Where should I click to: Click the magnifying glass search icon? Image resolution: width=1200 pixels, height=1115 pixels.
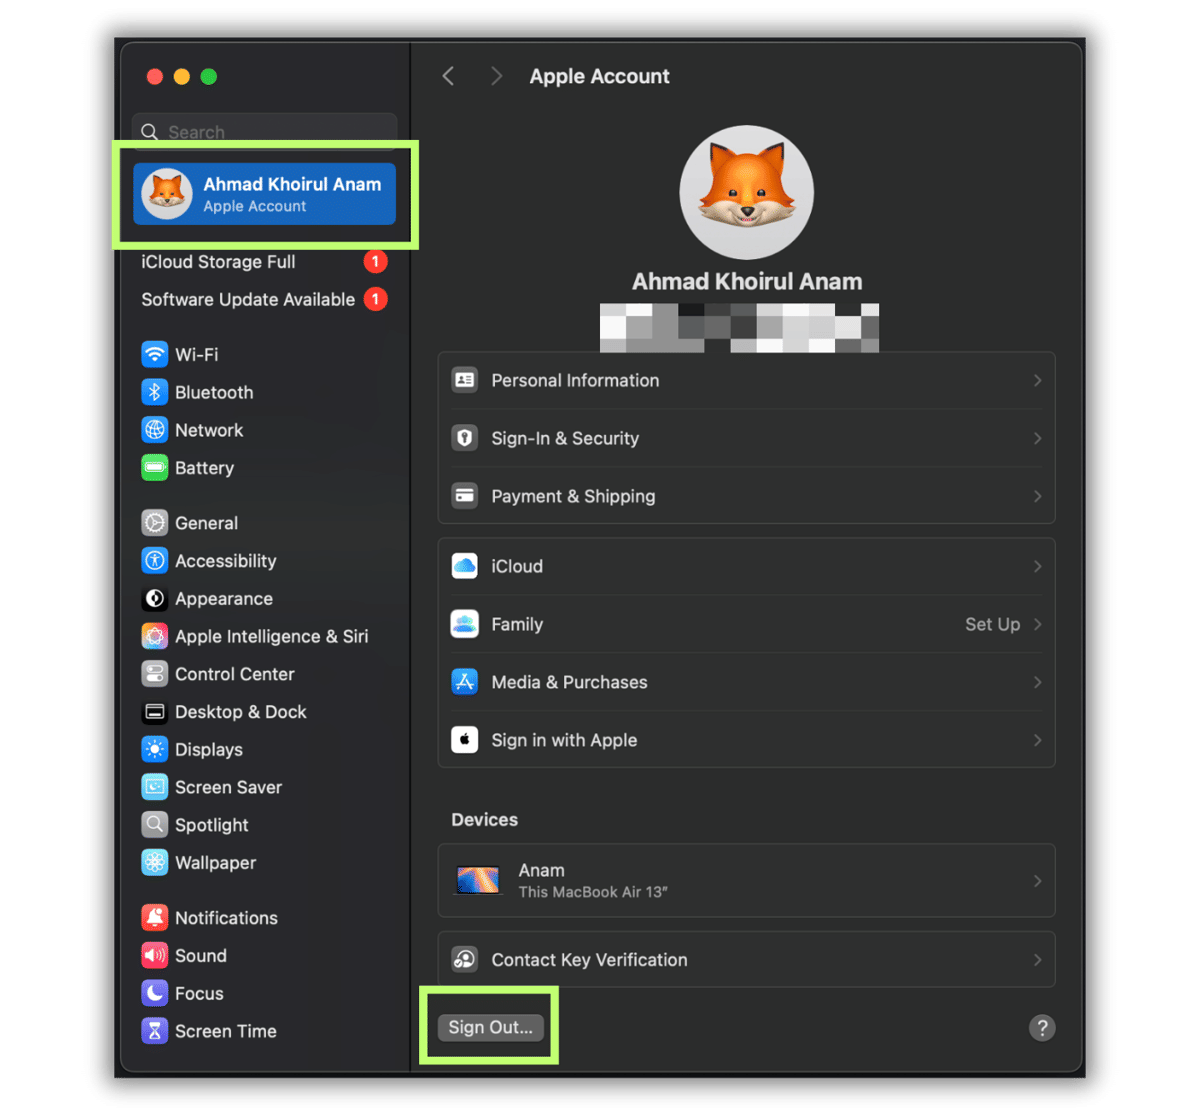[150, 132]
